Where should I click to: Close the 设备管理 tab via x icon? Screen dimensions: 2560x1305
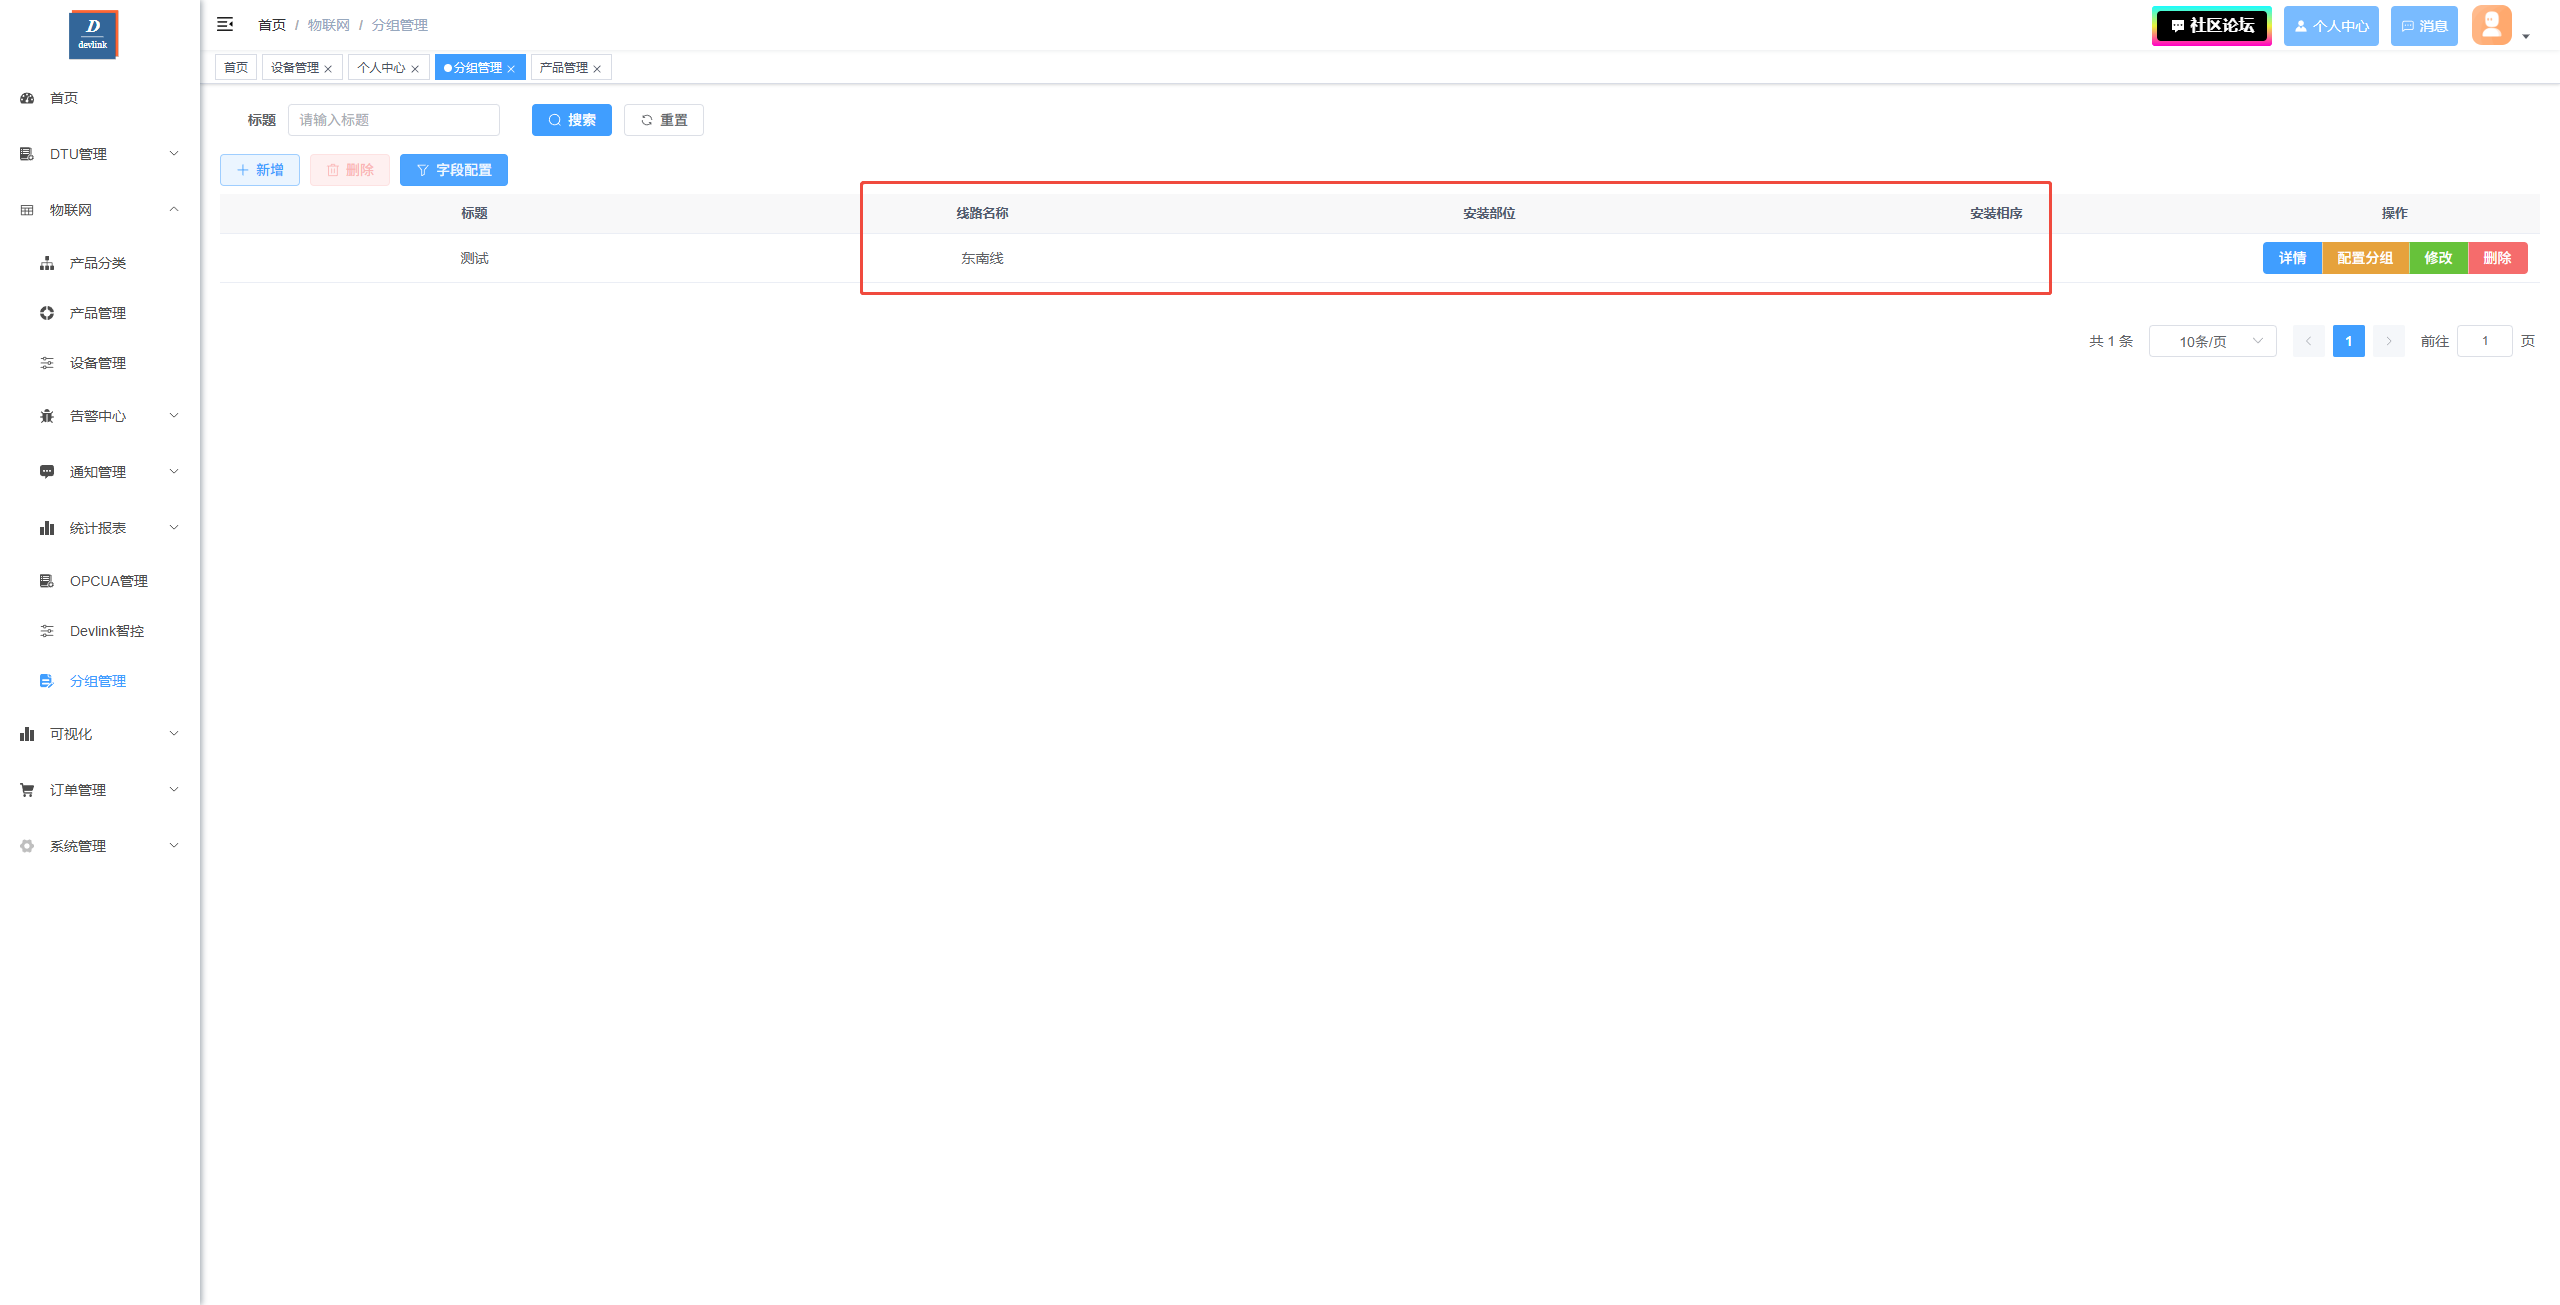point(328,69)
